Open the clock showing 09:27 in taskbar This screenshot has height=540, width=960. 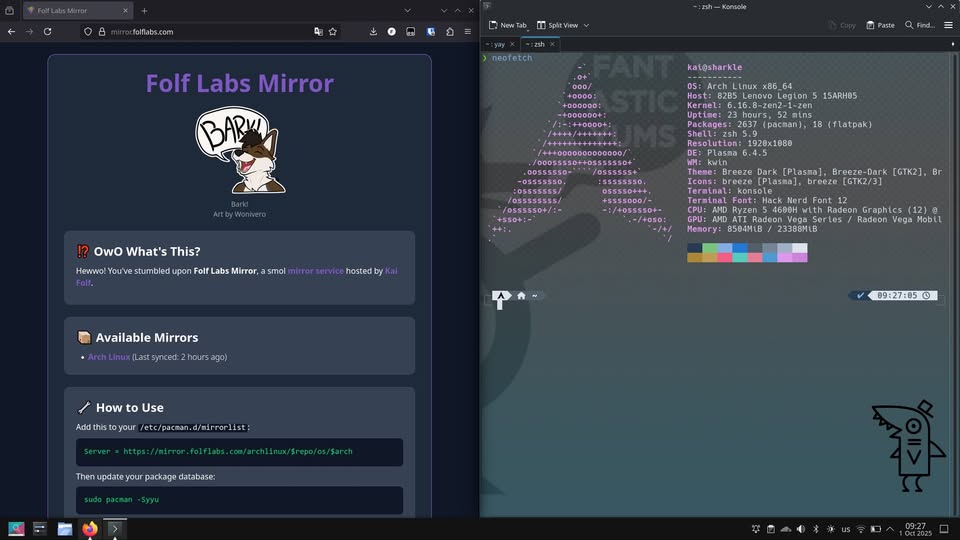tap(915, 529)
